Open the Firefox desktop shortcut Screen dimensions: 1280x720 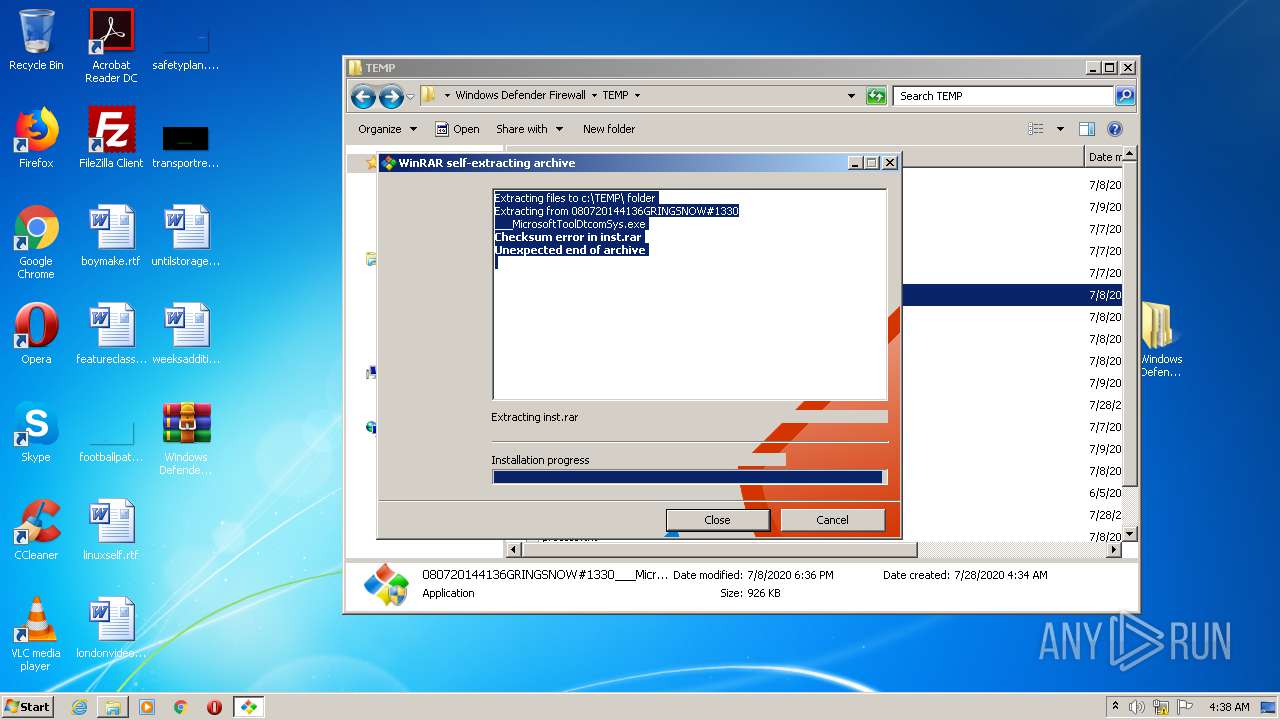coord(36,138)
